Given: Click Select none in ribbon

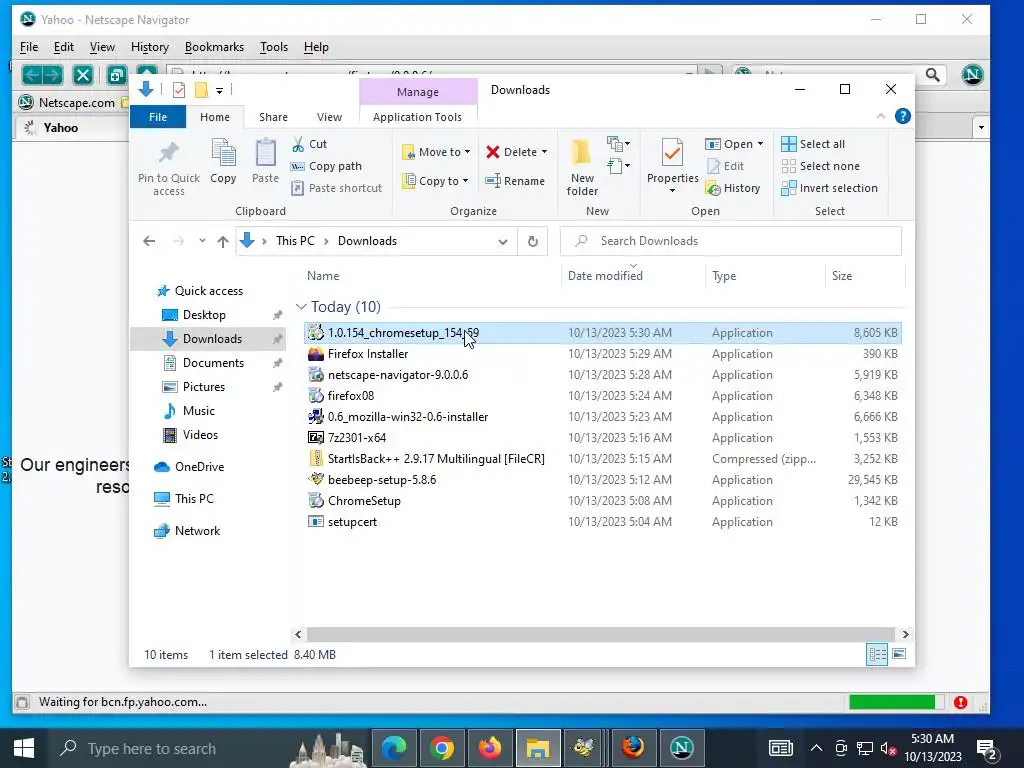Looking at the screenshot, I should (820, 166).
